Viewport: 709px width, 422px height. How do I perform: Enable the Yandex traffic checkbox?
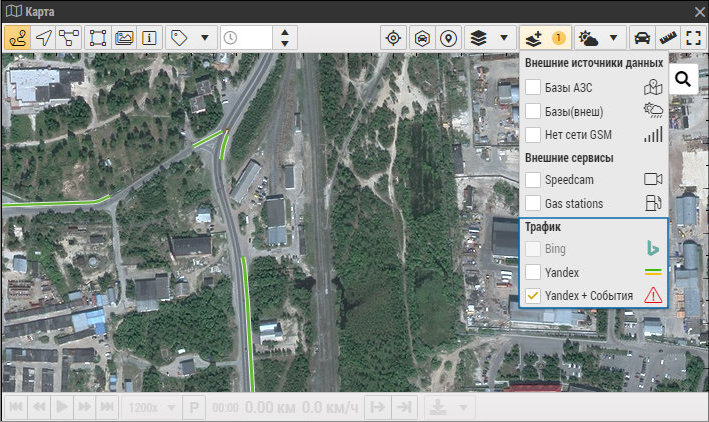point(533,272)
